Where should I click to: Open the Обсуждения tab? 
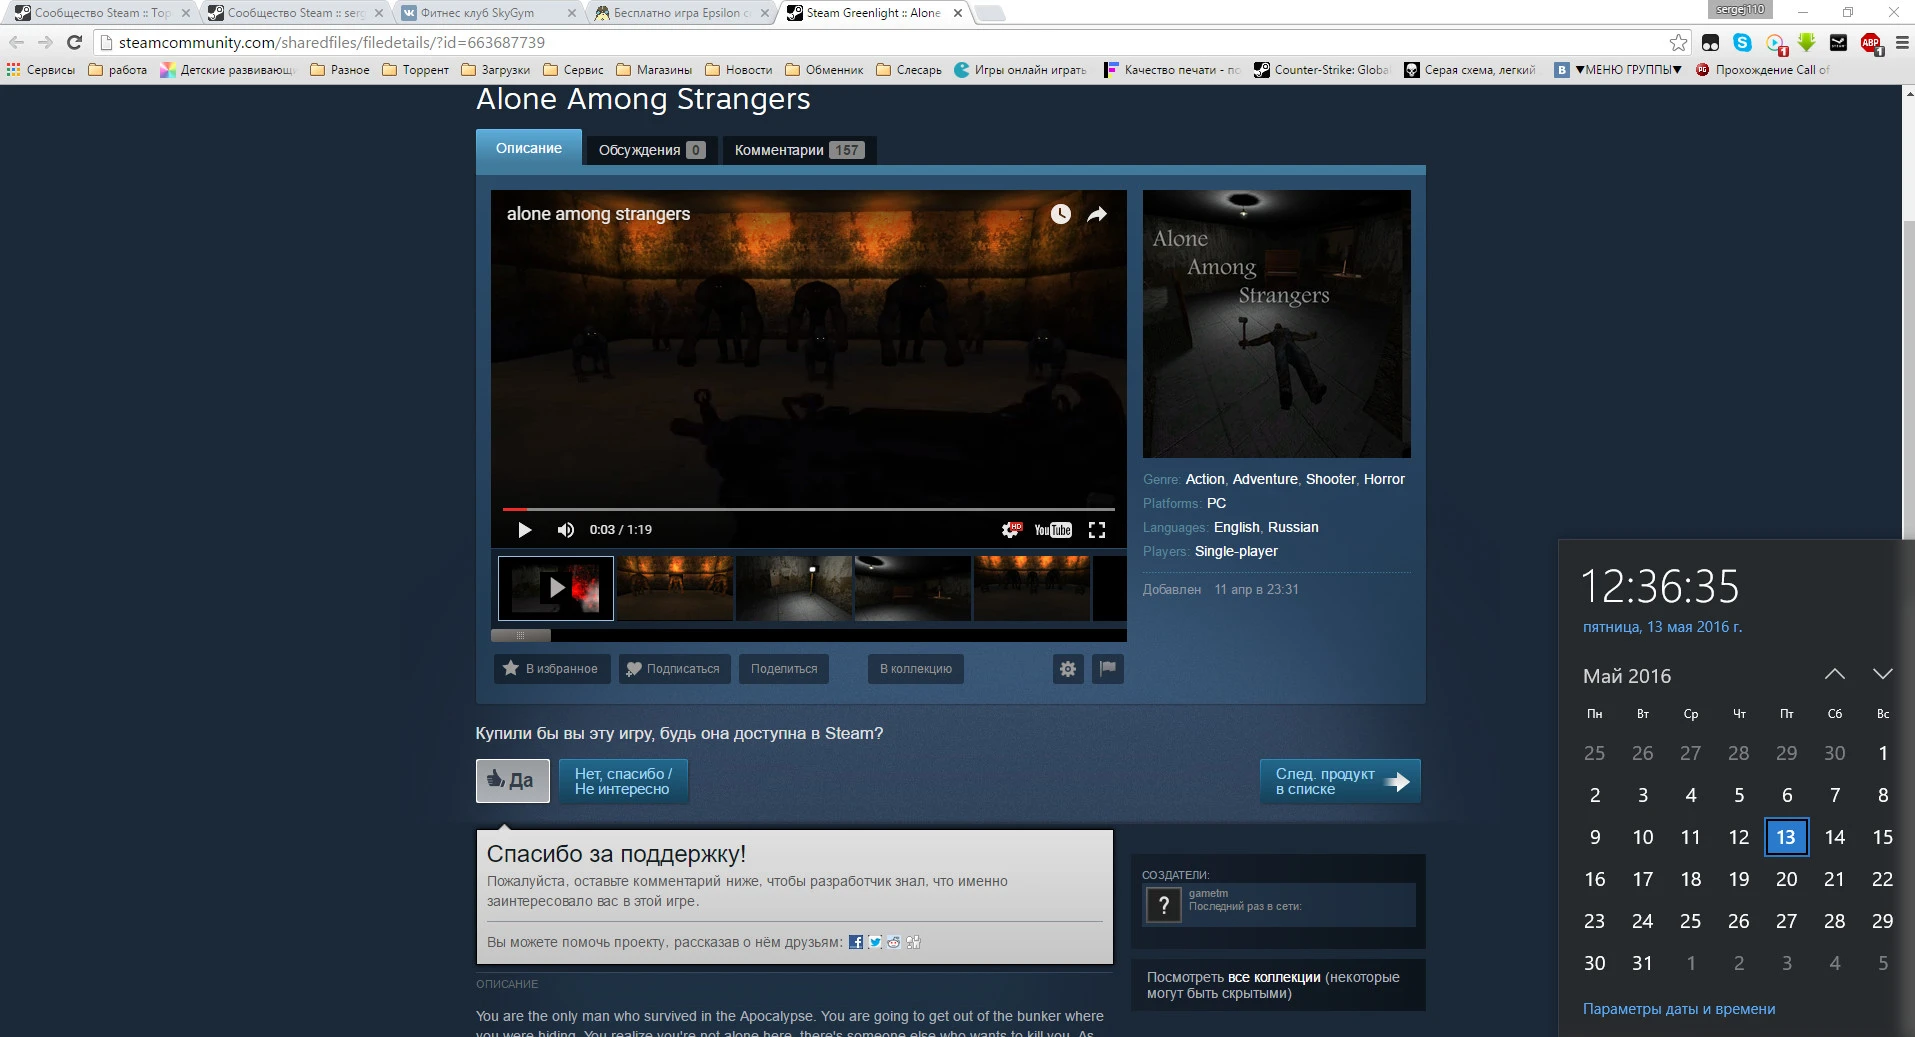tap(652, 150)
